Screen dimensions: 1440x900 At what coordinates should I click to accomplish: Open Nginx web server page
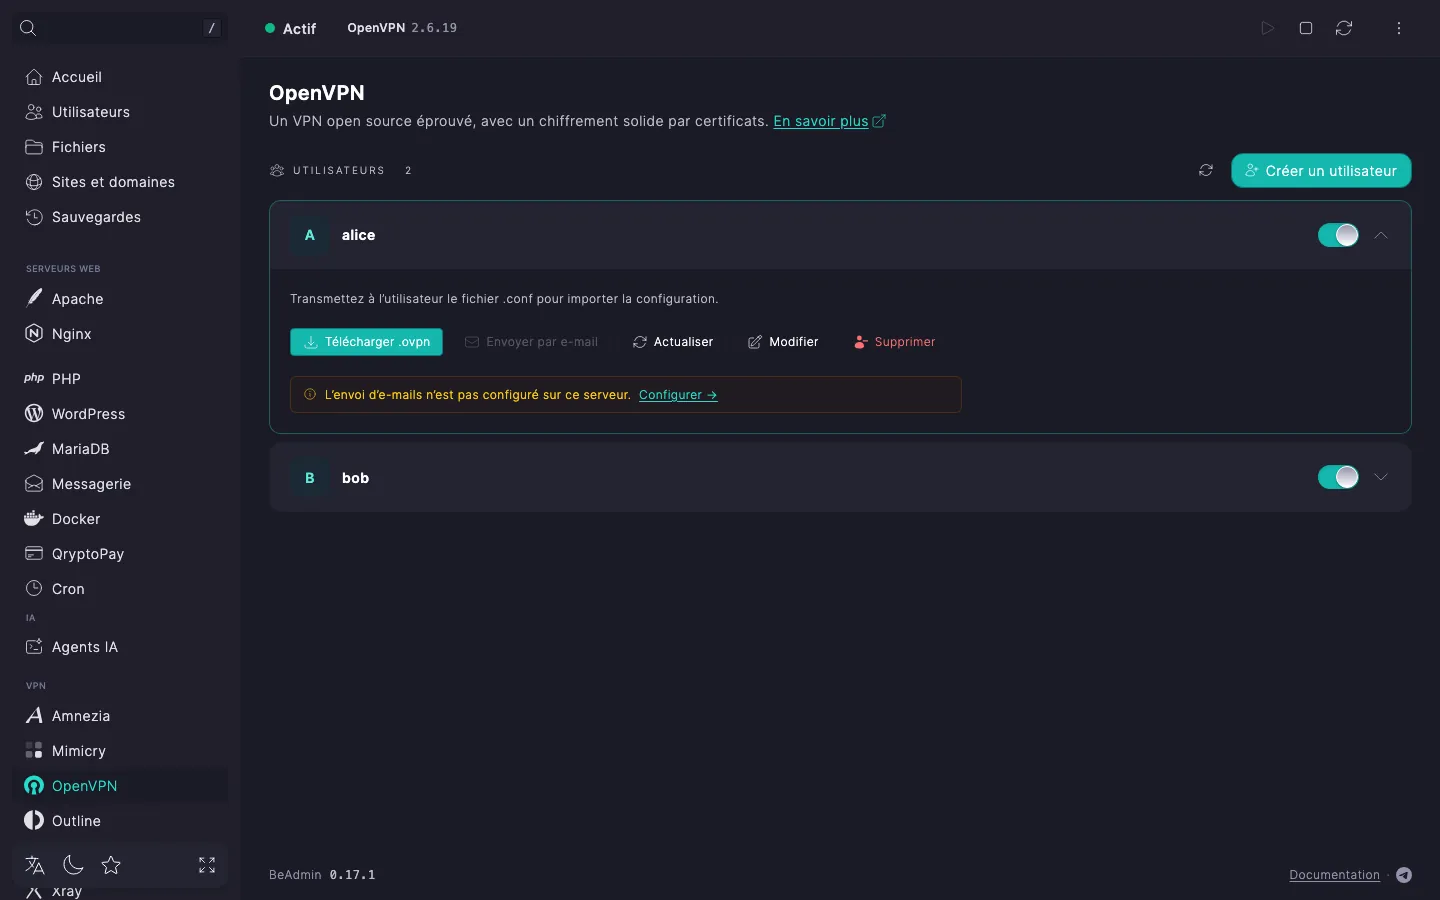pyautogui.click(x=120, y=334)
